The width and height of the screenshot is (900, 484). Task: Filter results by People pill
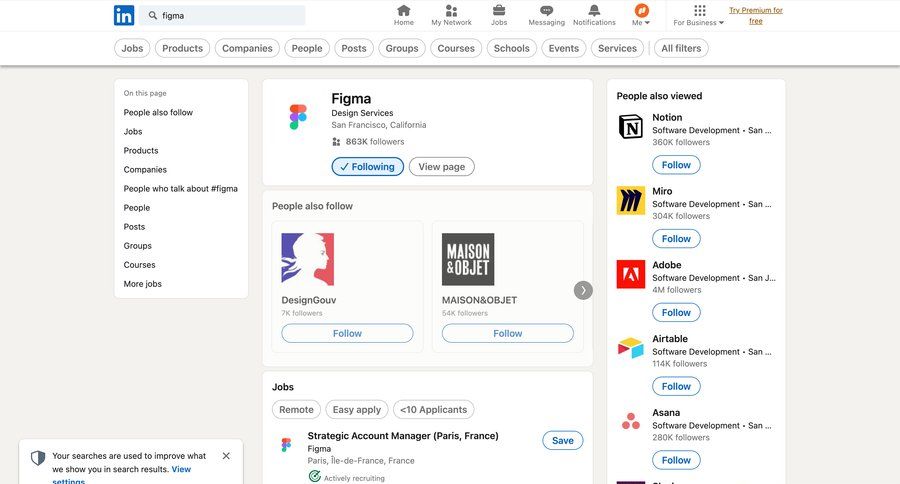tap(307, 48)
